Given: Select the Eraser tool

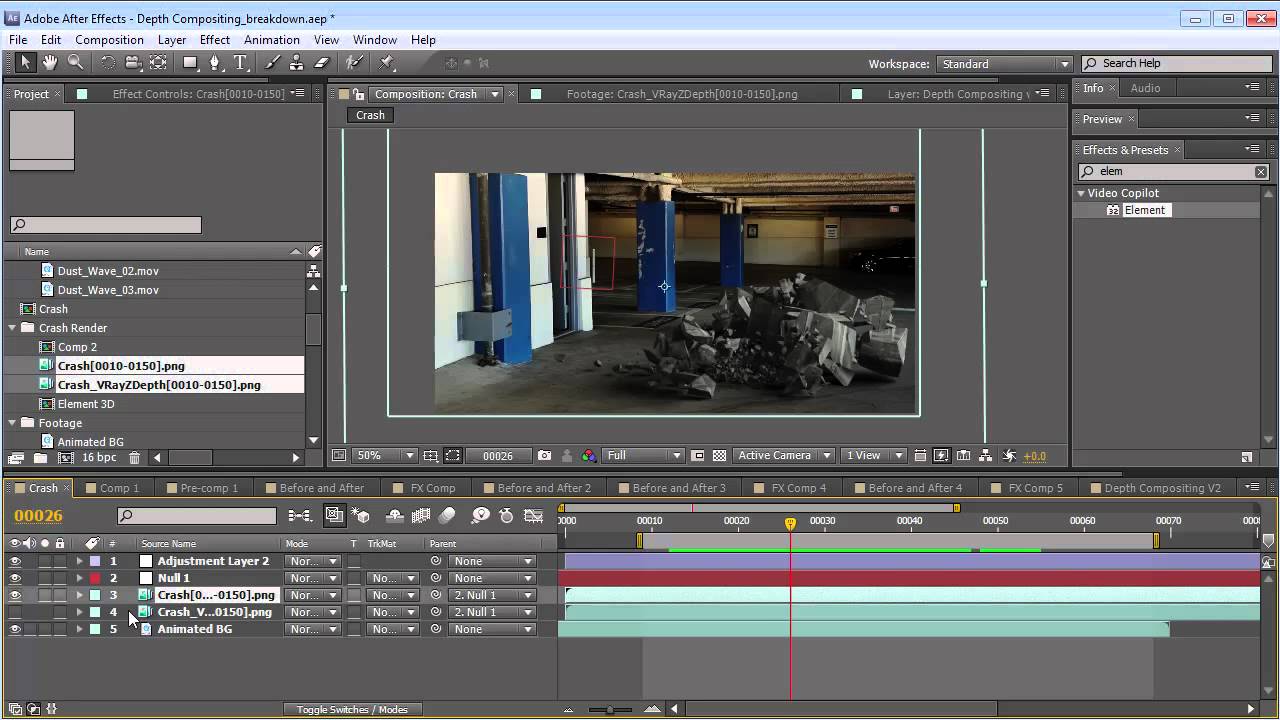Looking at the screenshot, I should click(x=321, y=63).
